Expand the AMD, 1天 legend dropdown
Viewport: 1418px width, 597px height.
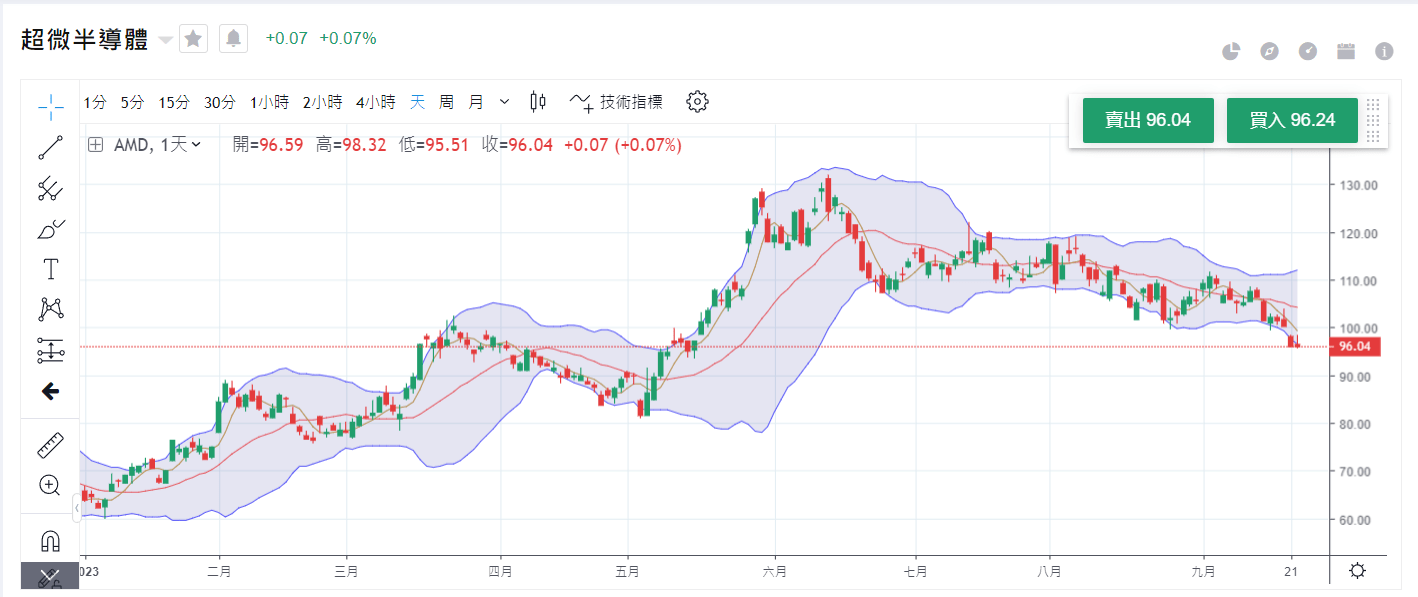196,144
